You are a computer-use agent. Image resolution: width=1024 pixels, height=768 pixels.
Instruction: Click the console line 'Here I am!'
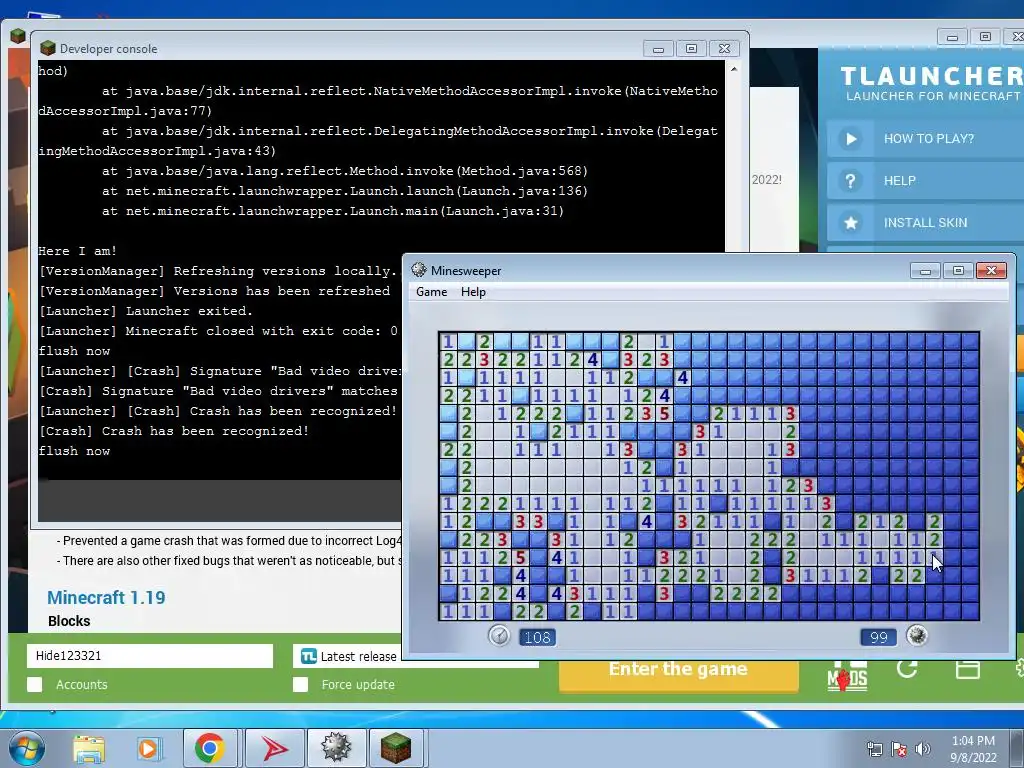coord(78,251)
